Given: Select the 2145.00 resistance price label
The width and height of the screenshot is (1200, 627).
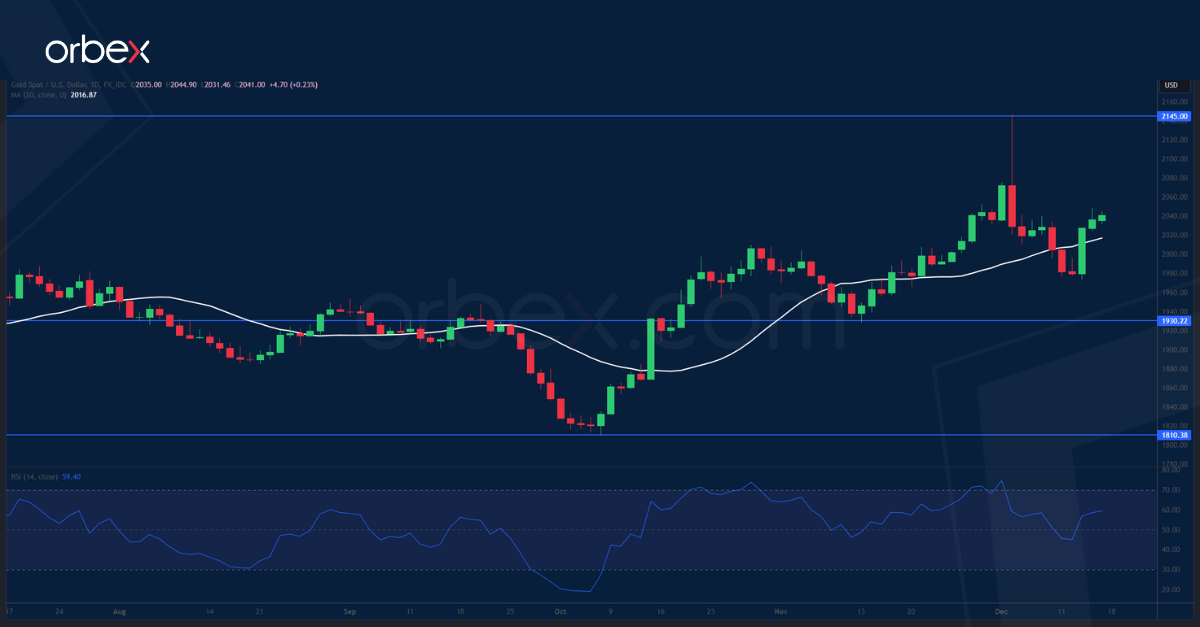Looking at the screenshot, I should pos(1172,116).
